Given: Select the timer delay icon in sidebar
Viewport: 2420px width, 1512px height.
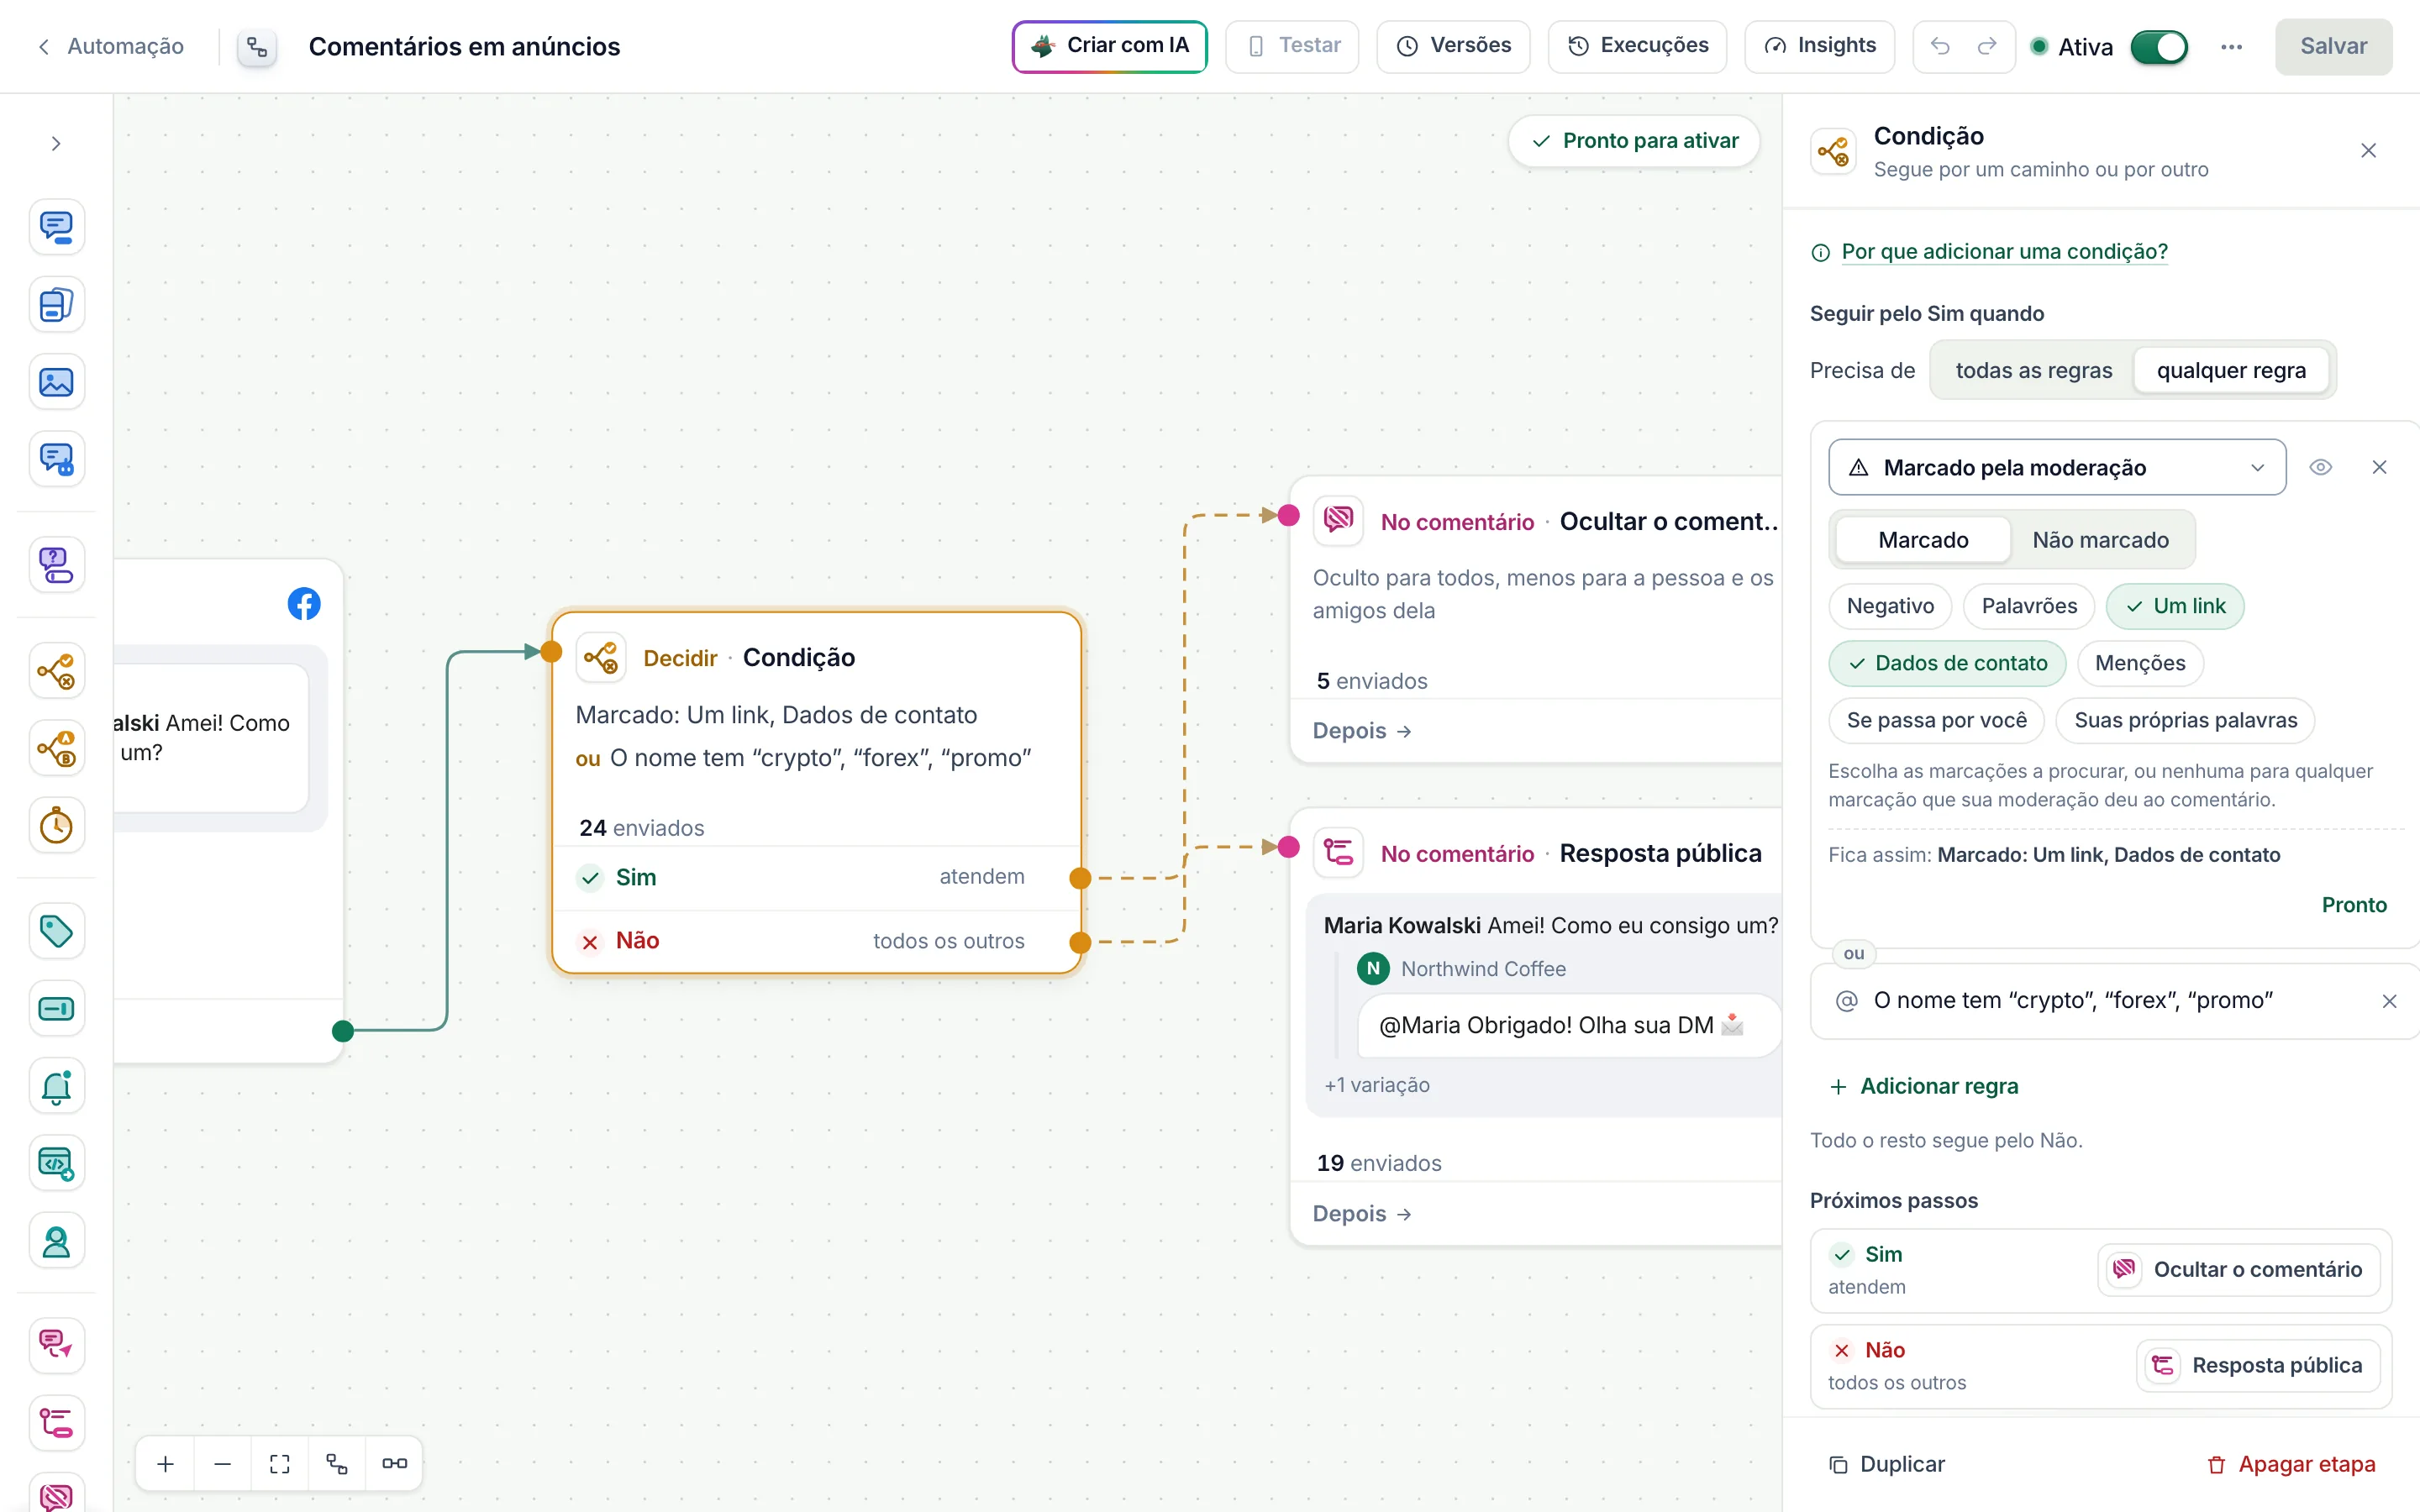Looking at the screenshot, I should click(56, 826).
